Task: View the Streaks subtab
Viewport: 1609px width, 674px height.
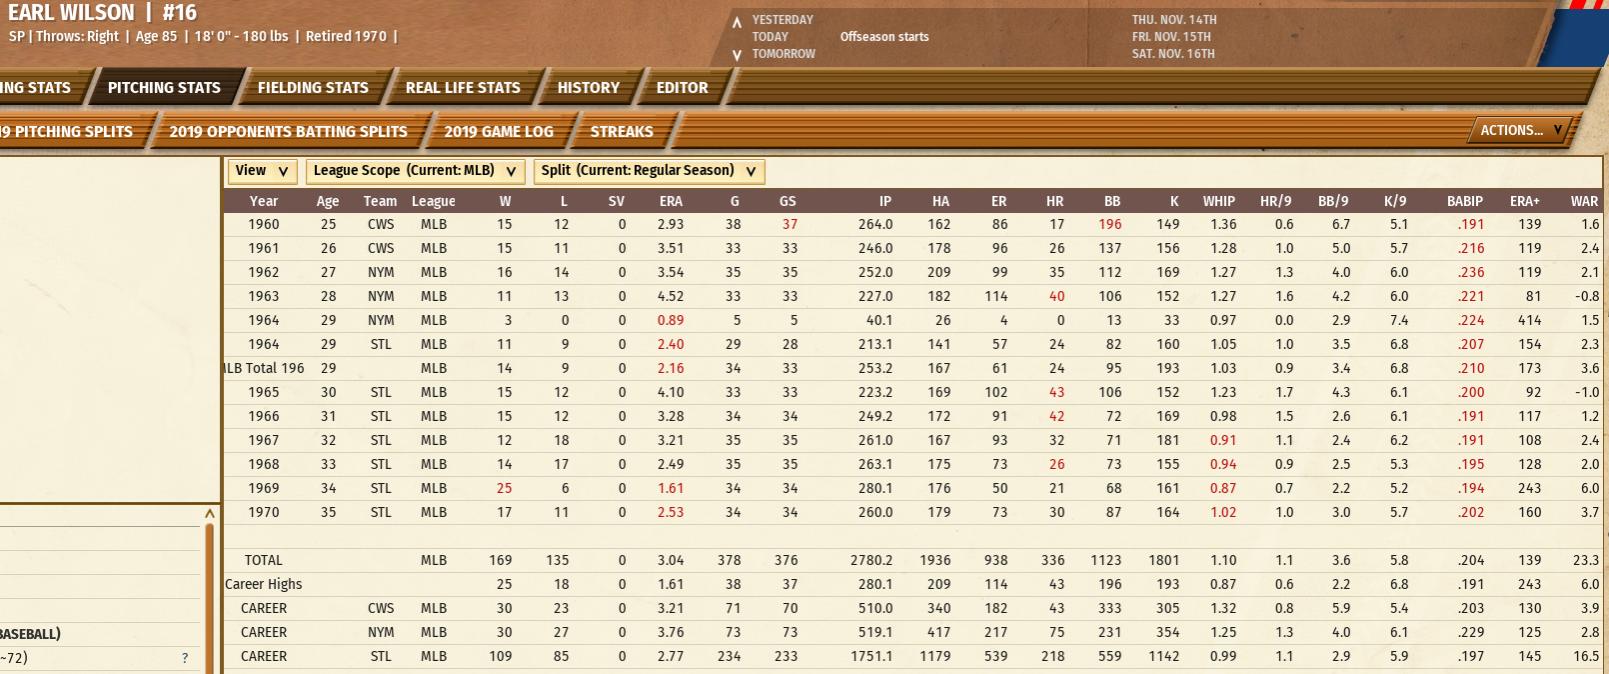Action: 621,132
